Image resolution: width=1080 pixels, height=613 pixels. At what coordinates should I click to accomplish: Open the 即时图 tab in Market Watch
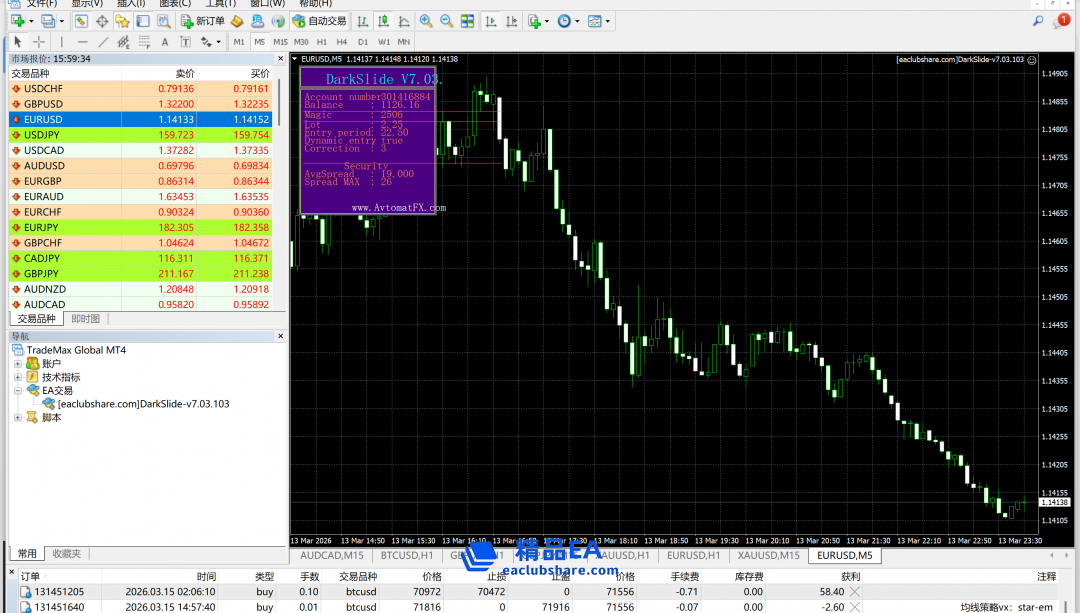(86, 319)
